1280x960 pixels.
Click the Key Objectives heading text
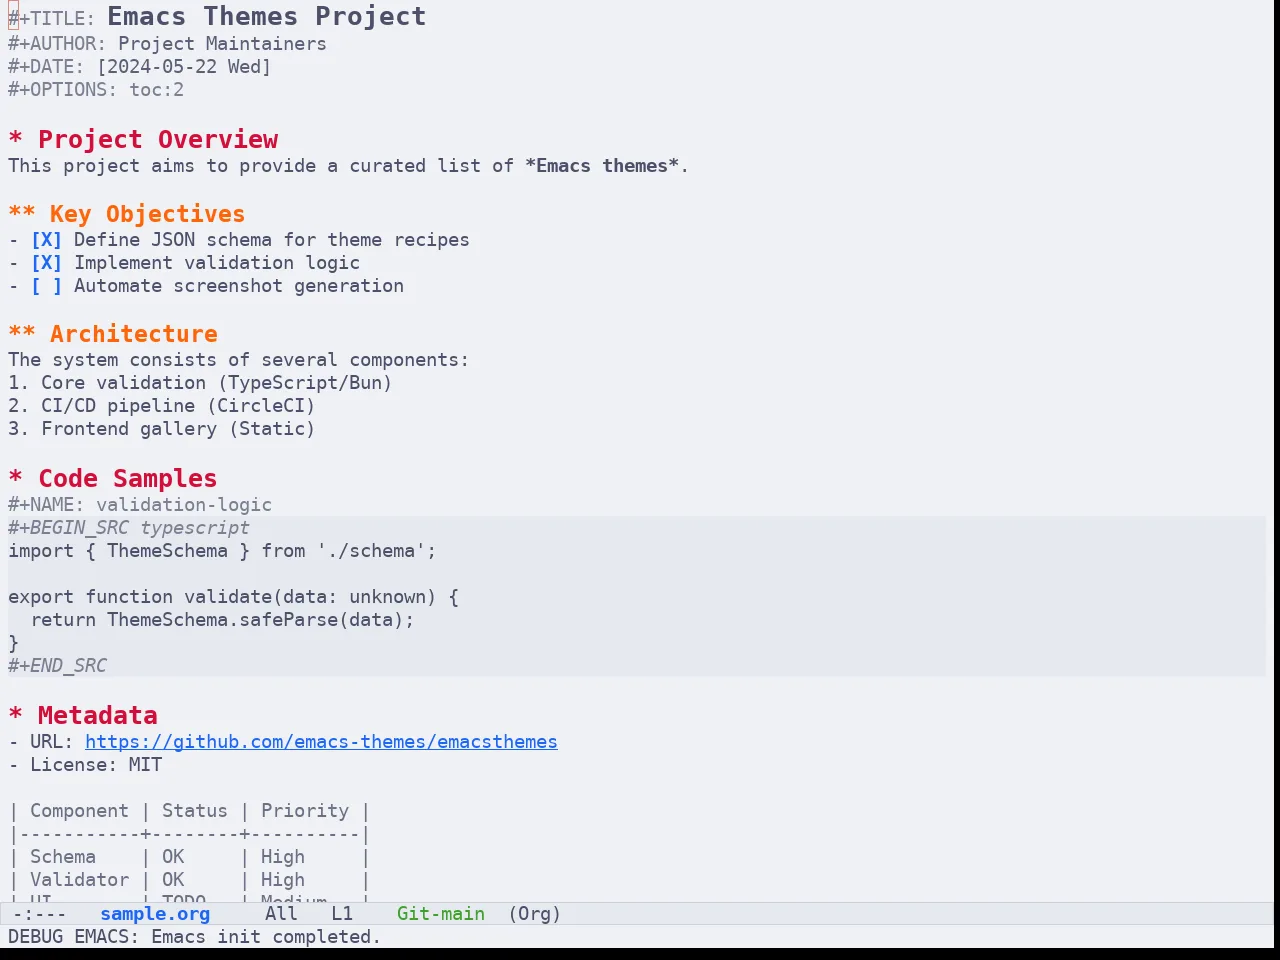(147, 213)
